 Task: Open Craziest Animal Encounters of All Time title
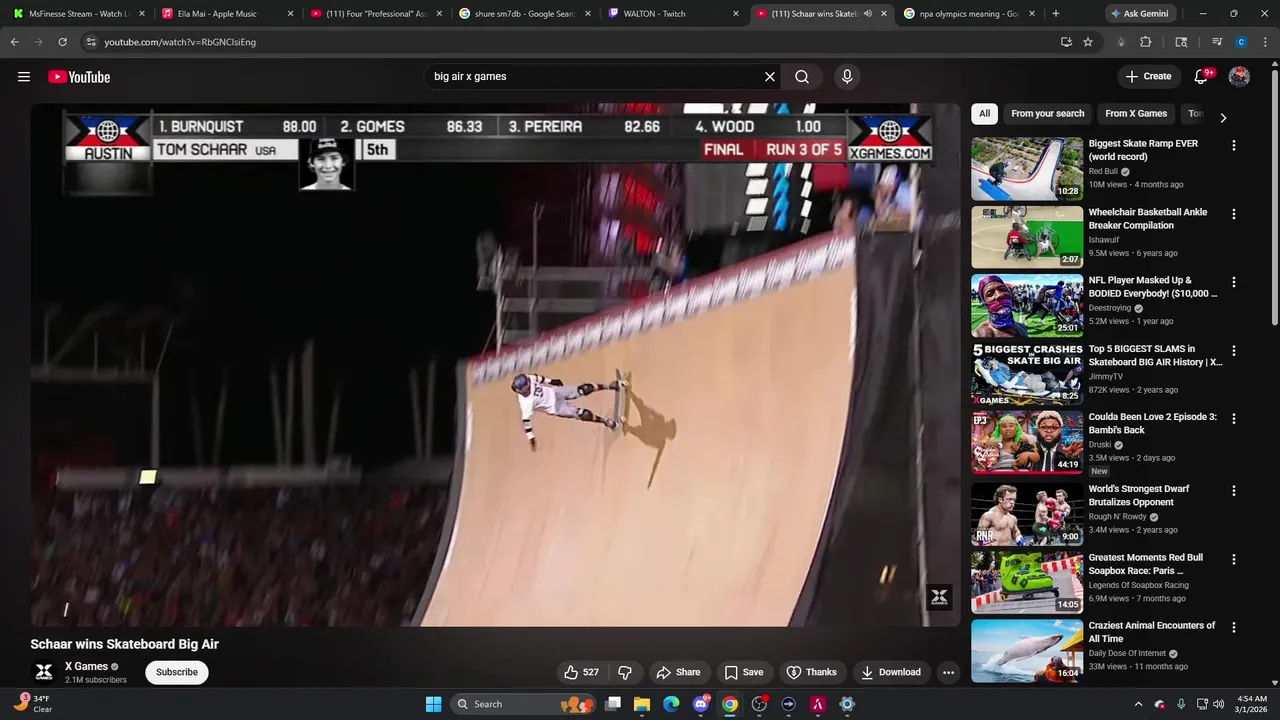[x=1152, y=632]
